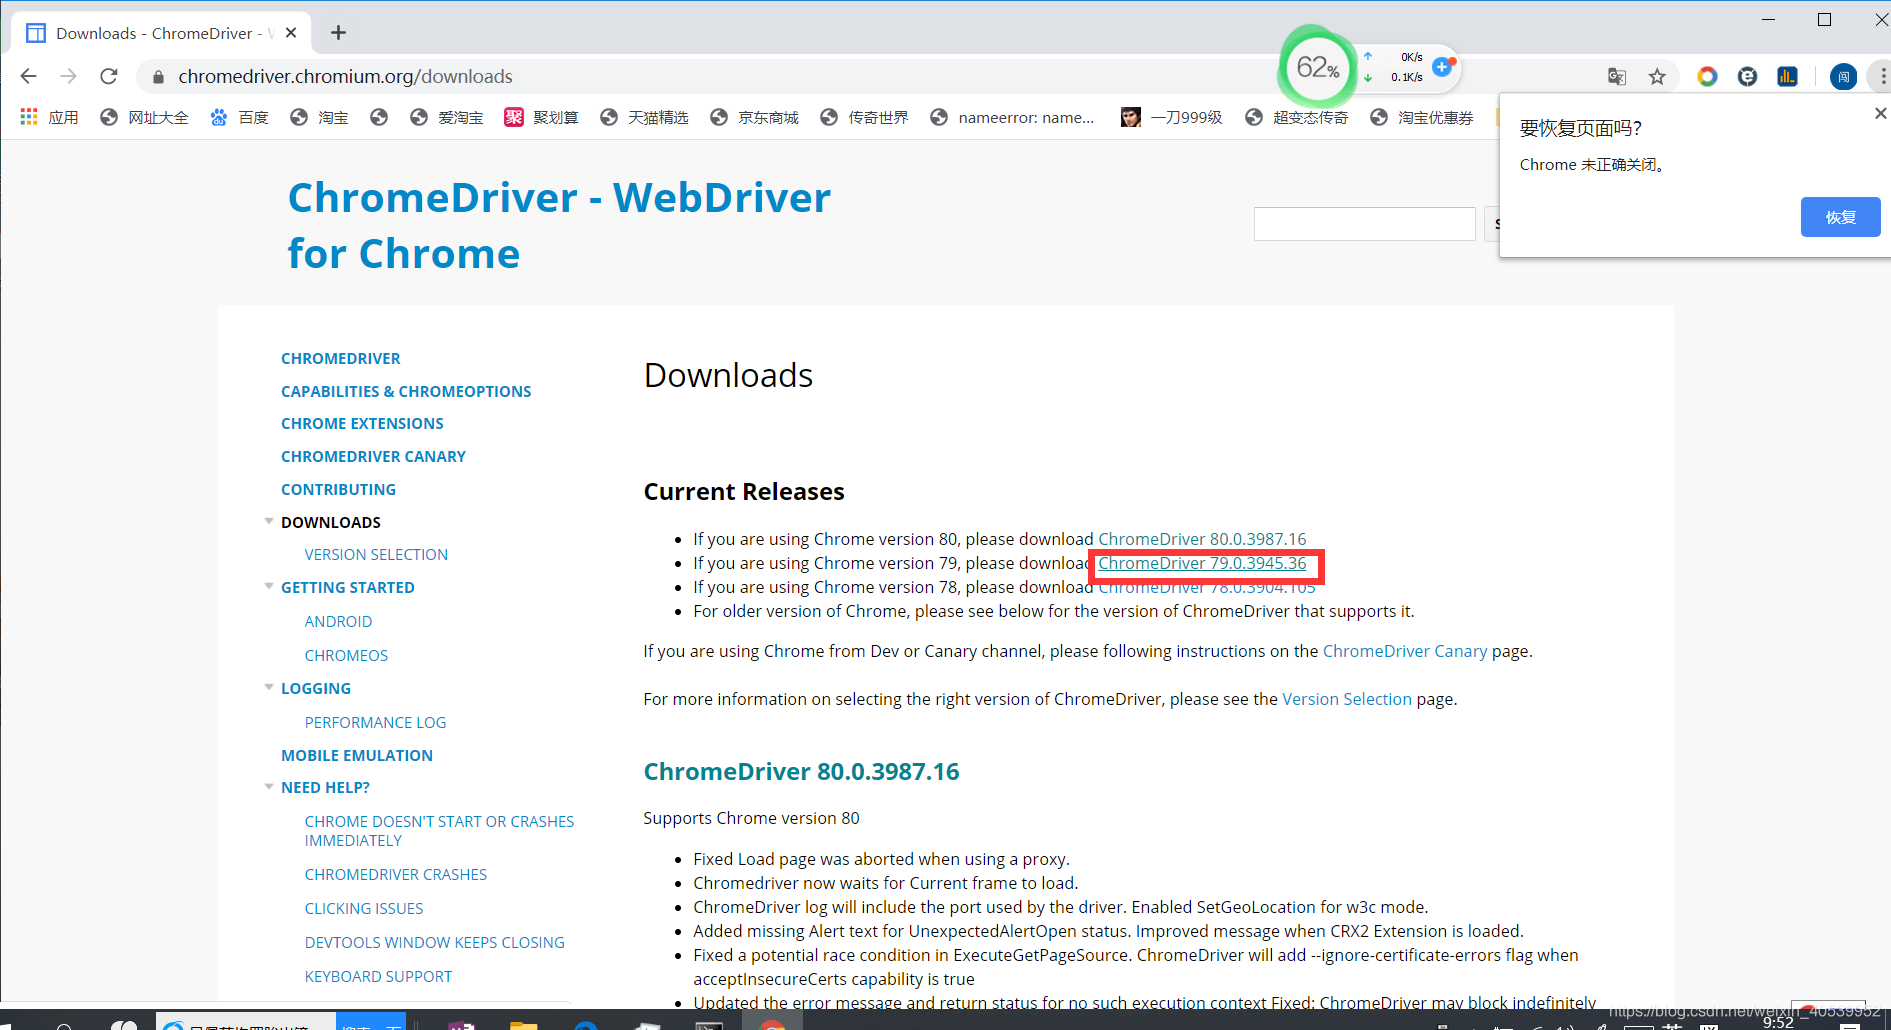Collapse the DOWNLOADS sidebar section
1891x1030 pixels.
coord(269,520)
